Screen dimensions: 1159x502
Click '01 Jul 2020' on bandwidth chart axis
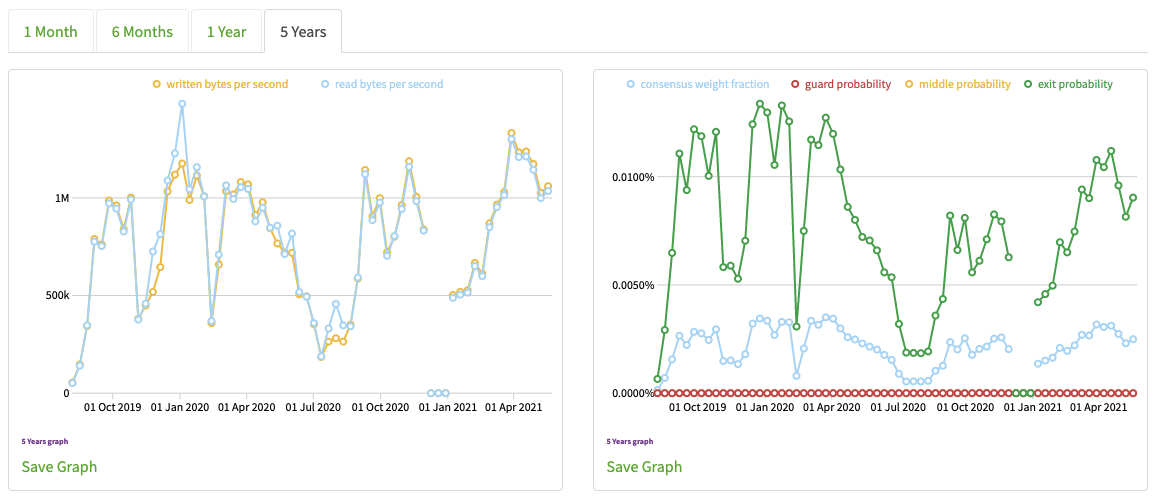pos(313,407)
